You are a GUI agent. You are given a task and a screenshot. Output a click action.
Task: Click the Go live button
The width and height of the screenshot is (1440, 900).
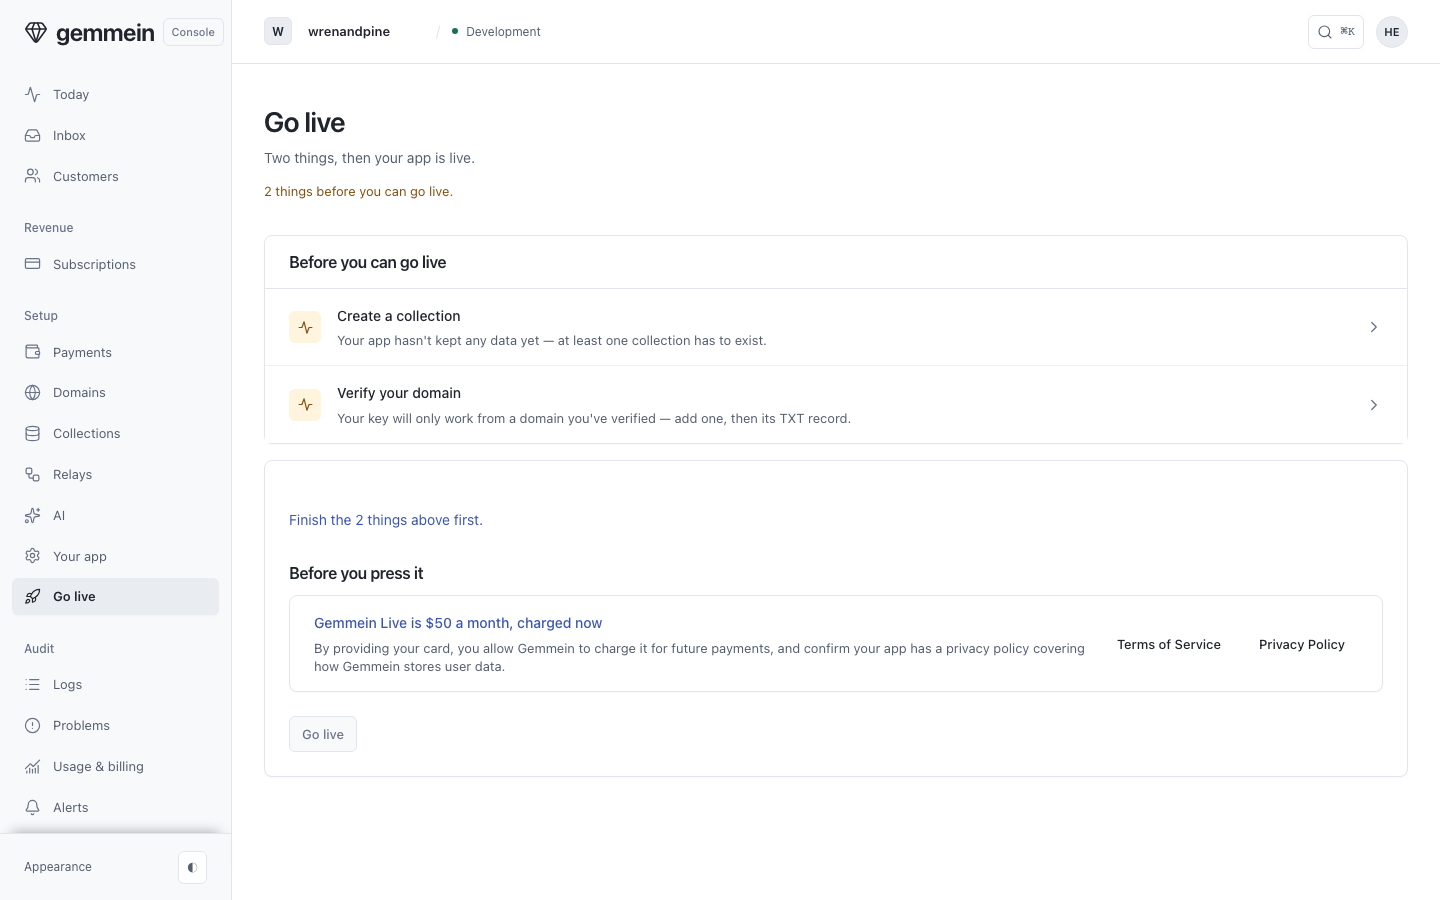pyautogui.click(x=323, y=734)
